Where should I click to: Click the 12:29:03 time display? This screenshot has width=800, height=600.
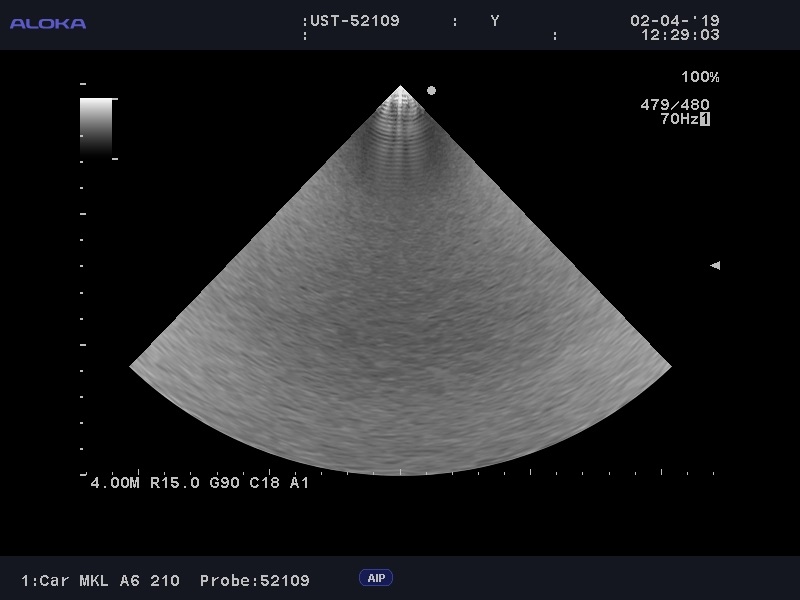tap(680, 35)
